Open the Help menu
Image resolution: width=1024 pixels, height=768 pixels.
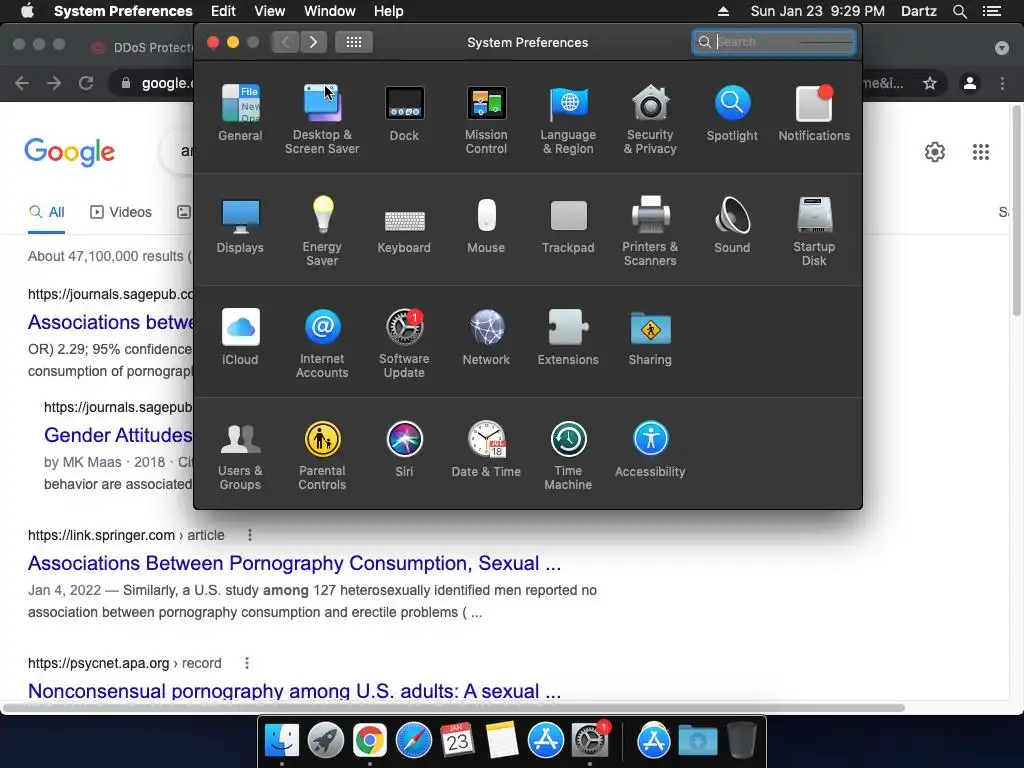point(389,11)
